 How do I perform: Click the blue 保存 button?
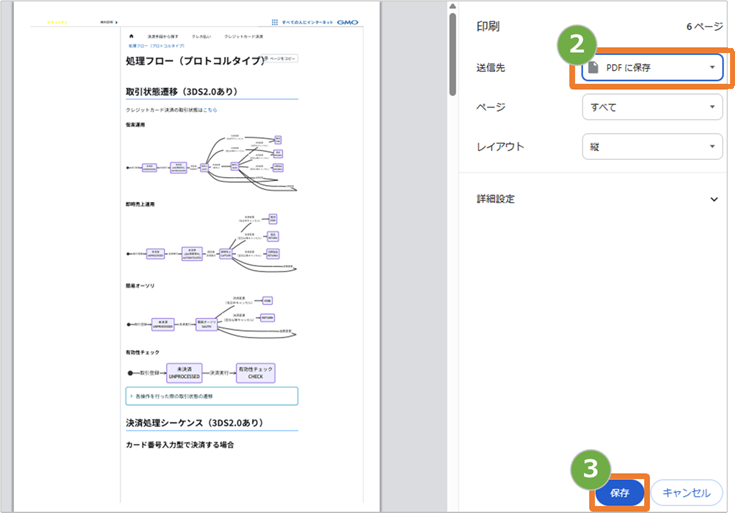click(x=620, y=493)
